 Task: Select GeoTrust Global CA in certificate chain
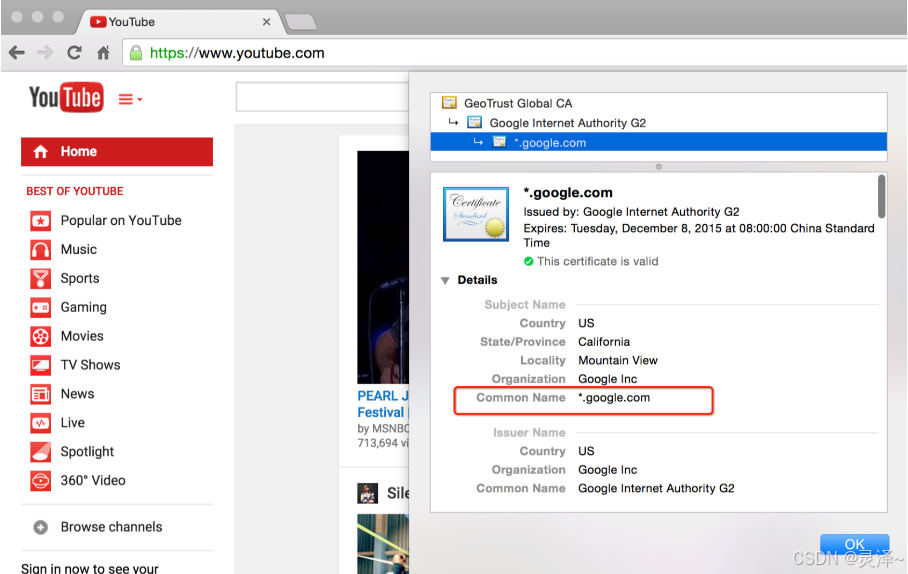coord(518,103)
